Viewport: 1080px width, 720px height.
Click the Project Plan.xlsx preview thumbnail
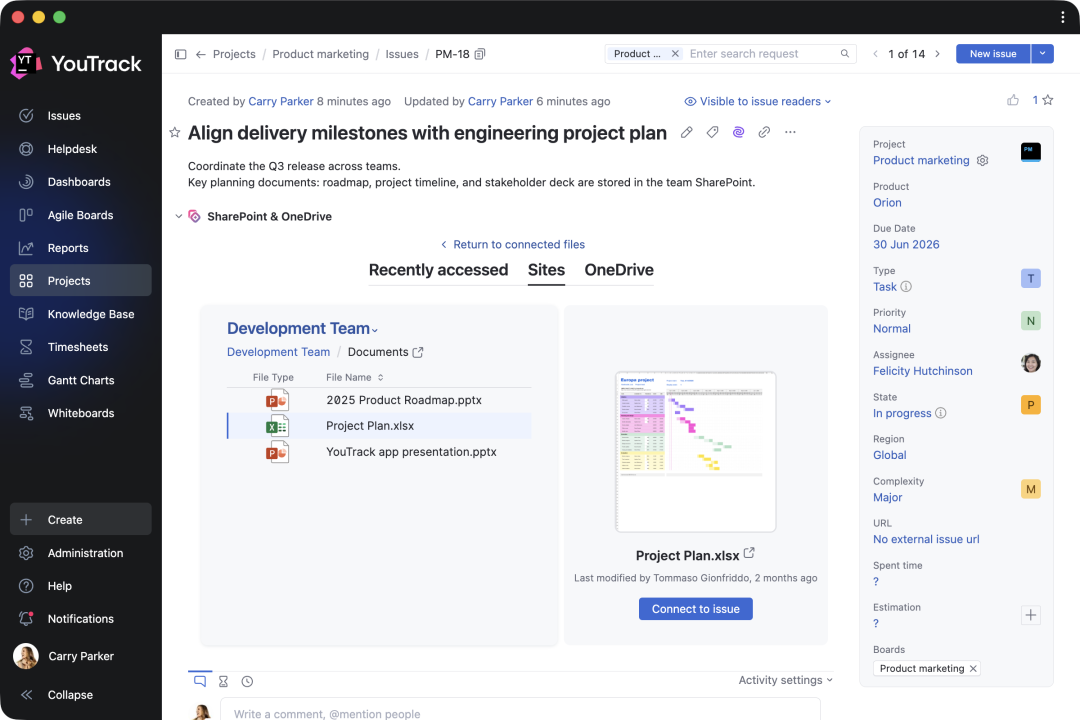(x=696, y=452)
